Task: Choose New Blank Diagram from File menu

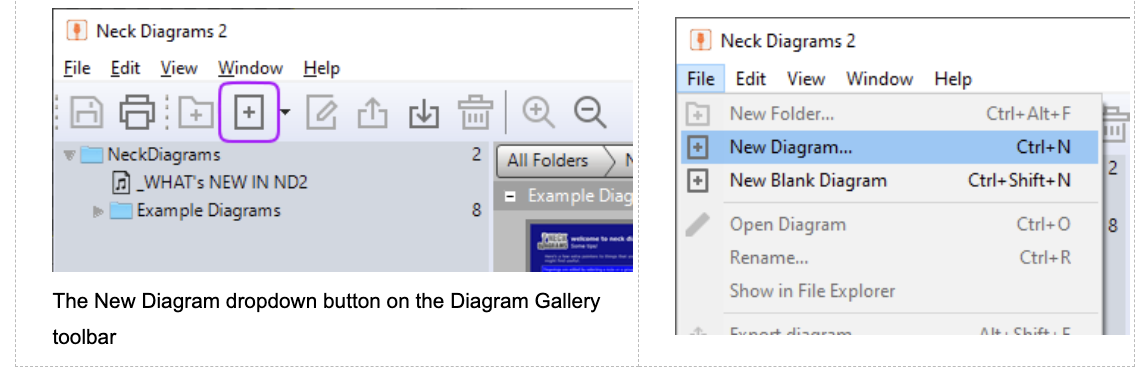Action: click(889, 180)
